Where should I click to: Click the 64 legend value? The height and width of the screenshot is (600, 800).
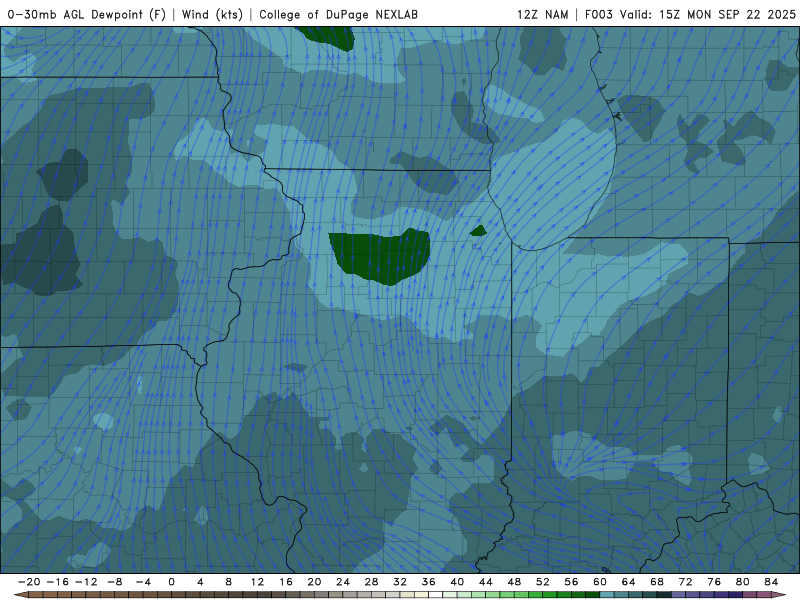coord(629,582)
